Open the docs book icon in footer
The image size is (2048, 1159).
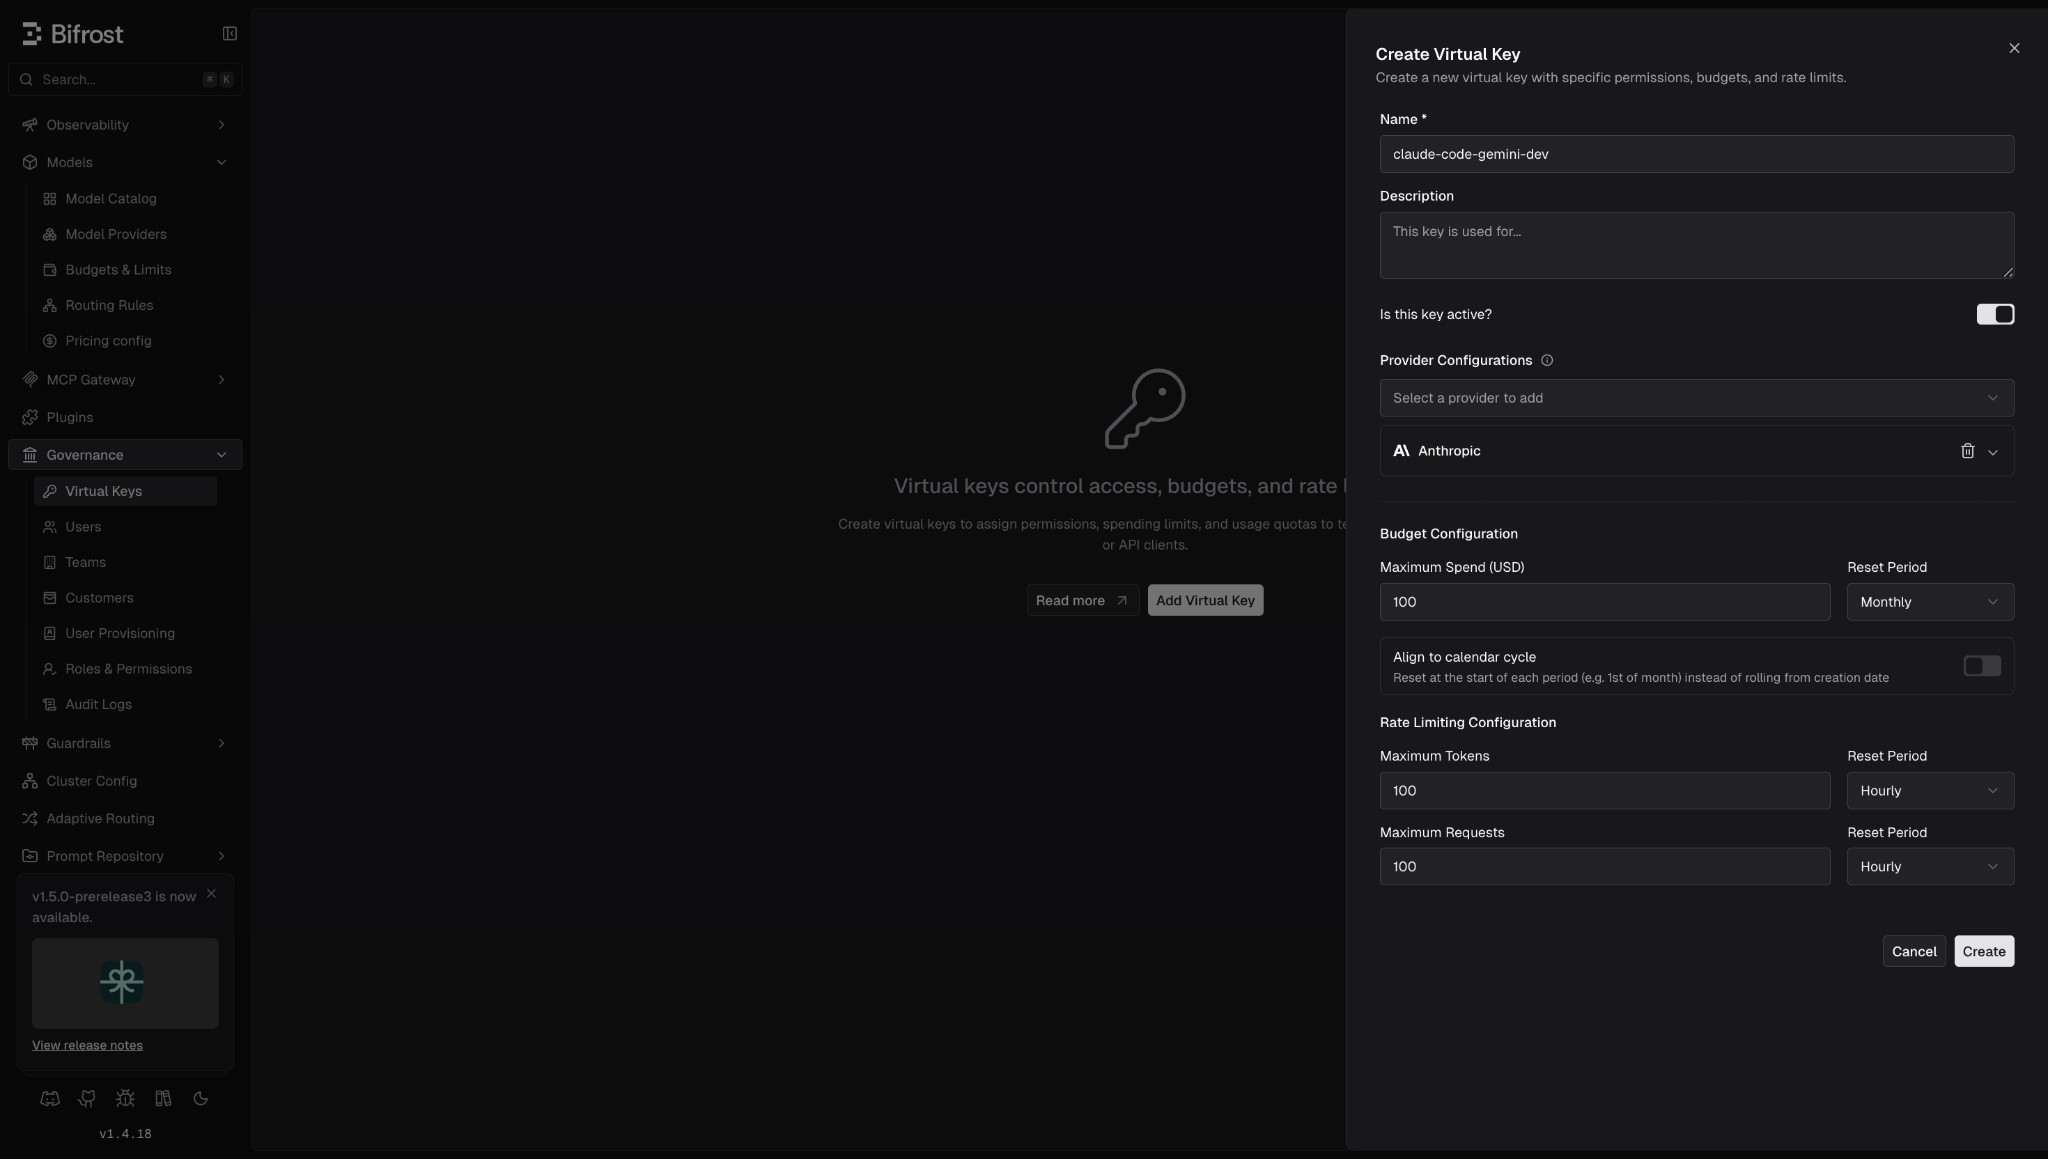tap(163, 1098)
